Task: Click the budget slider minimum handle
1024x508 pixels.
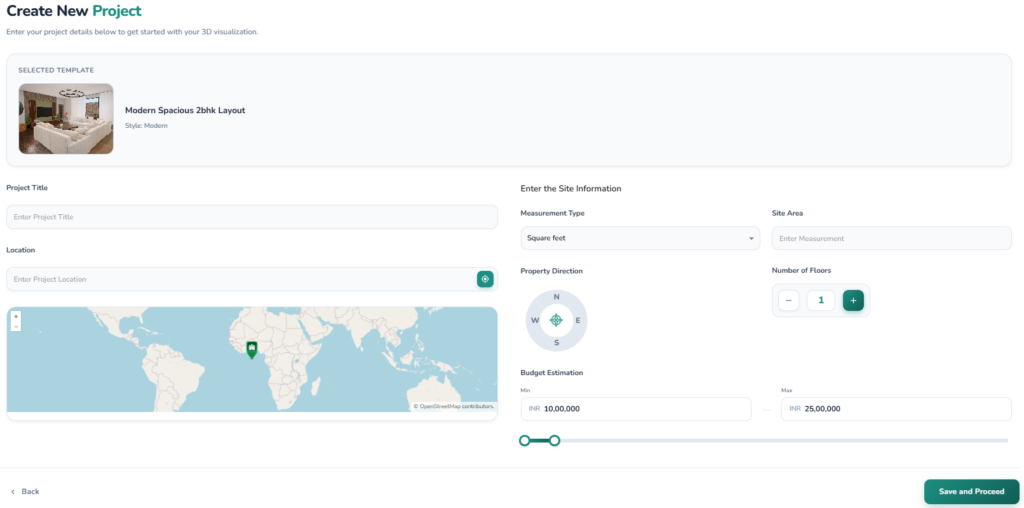Action: tap(525, 440)
